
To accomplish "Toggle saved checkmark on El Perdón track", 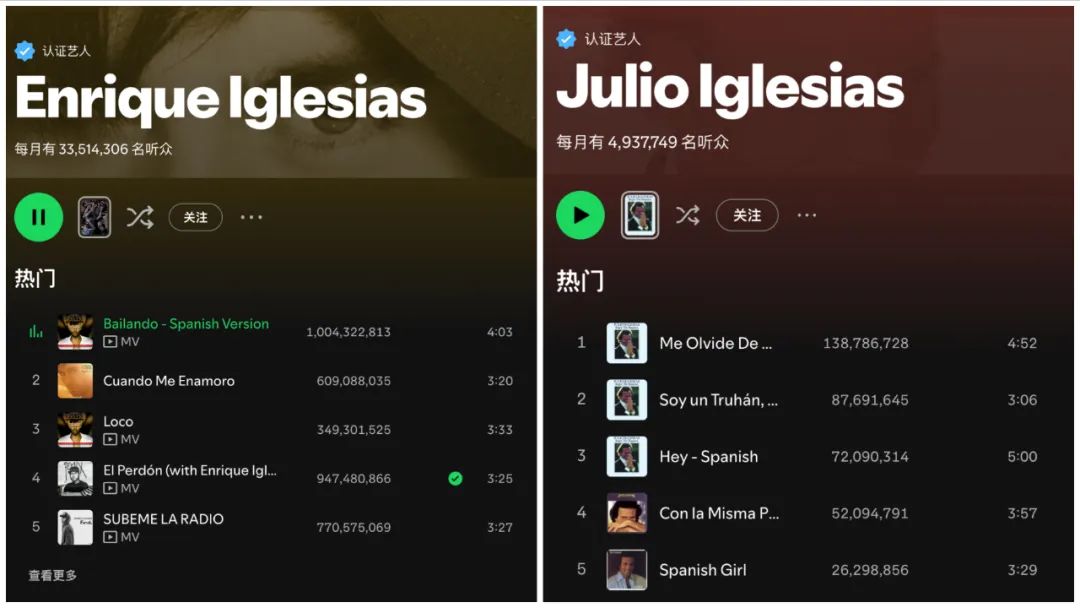I will coord(455,478).
